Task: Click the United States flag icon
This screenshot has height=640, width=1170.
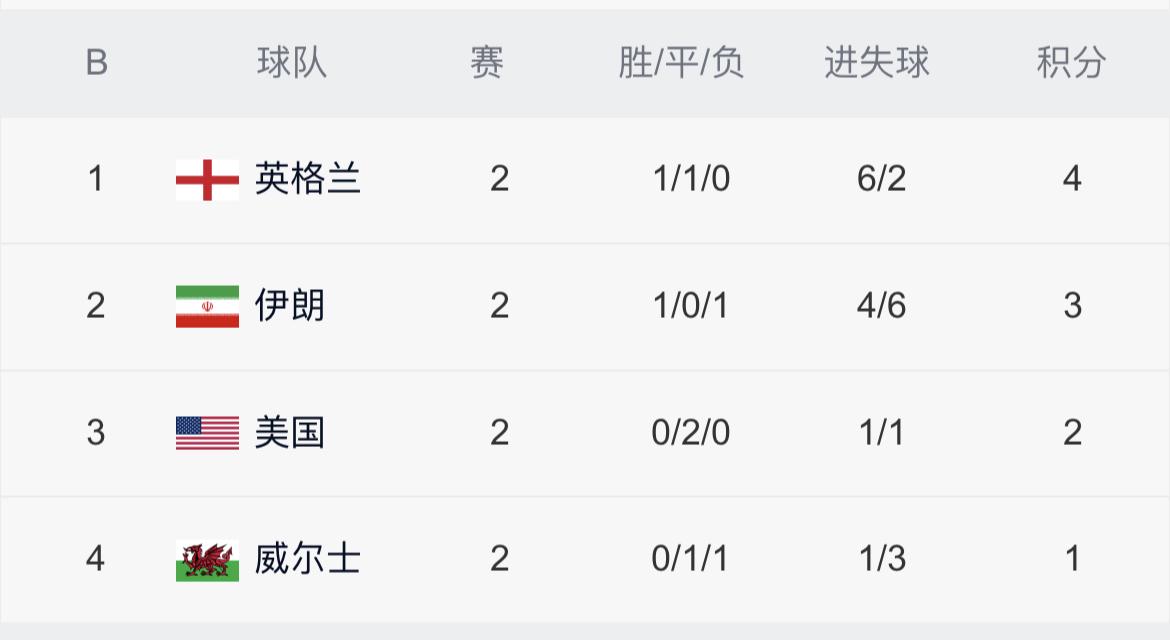Action: 207,433
